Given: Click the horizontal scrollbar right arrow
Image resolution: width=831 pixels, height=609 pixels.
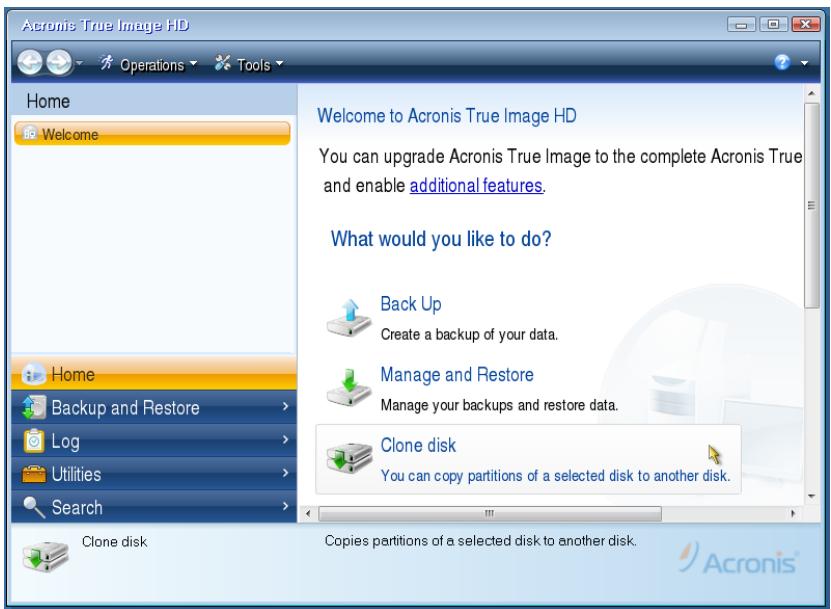Looking at the screenshot, I should [x=793, y=513].
